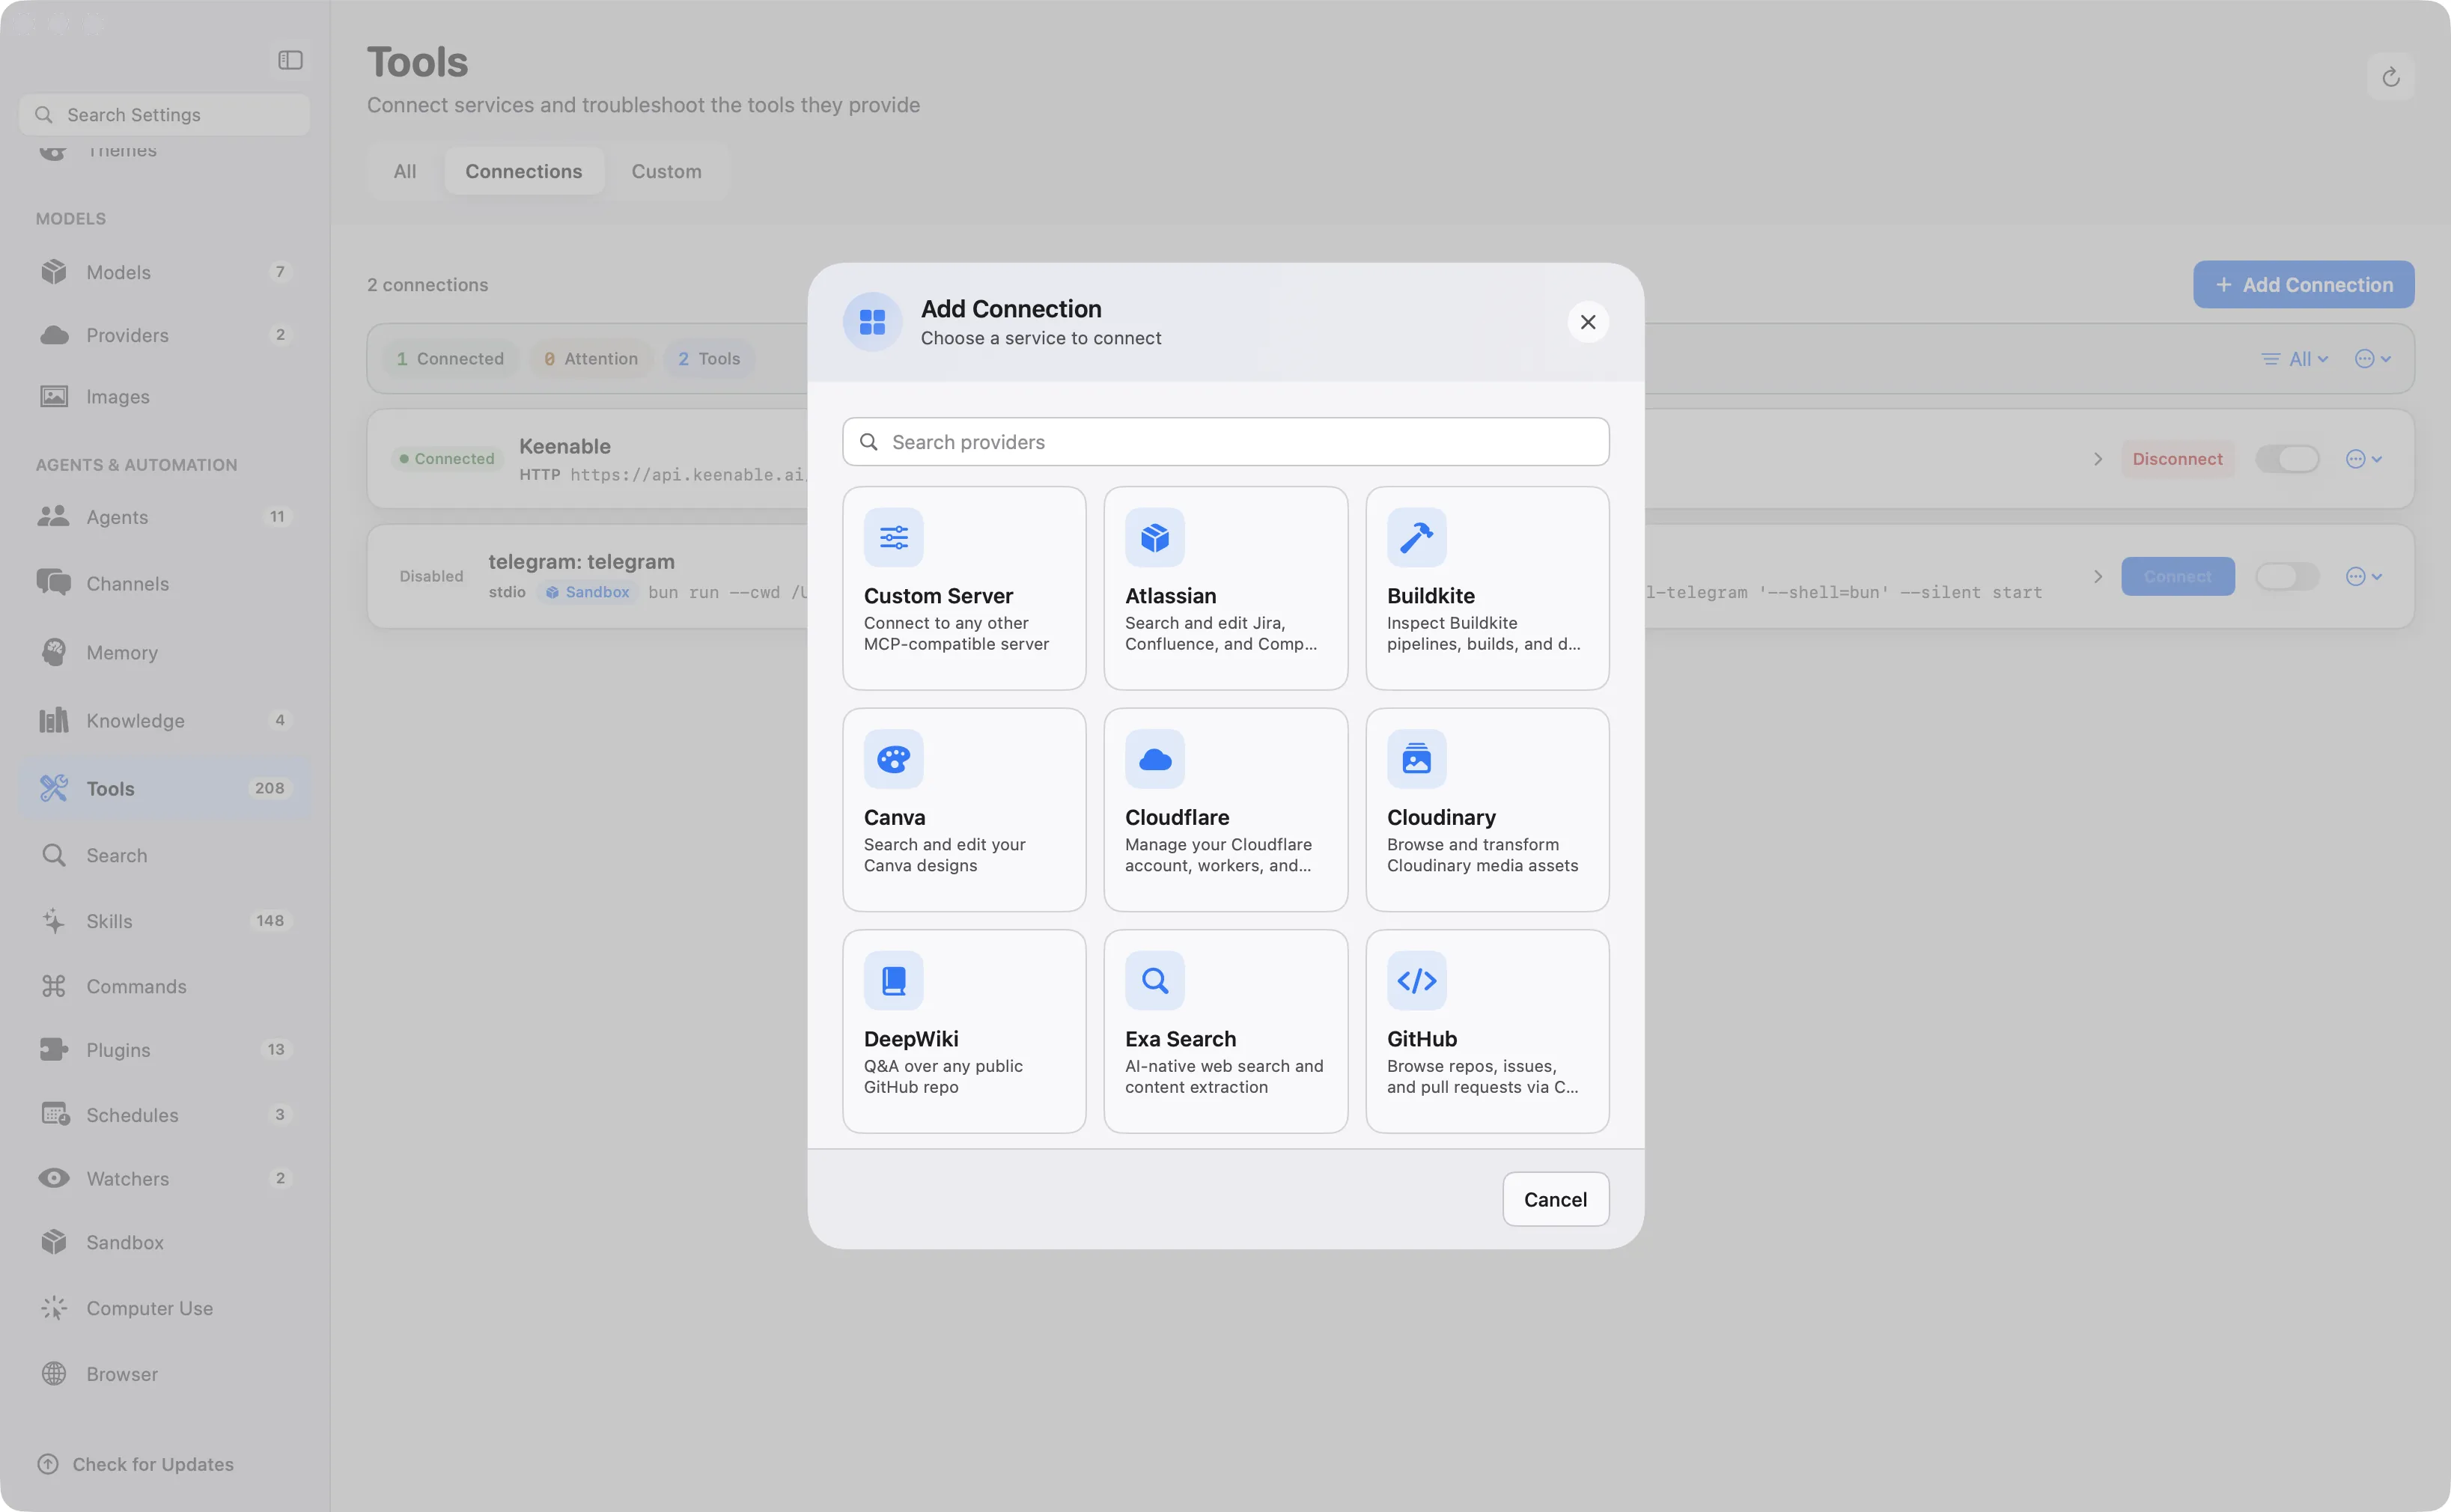Screen dimensions: 2451x1512
Task: Click the GitHub code brackets icon
Action: coord(1416,980)
